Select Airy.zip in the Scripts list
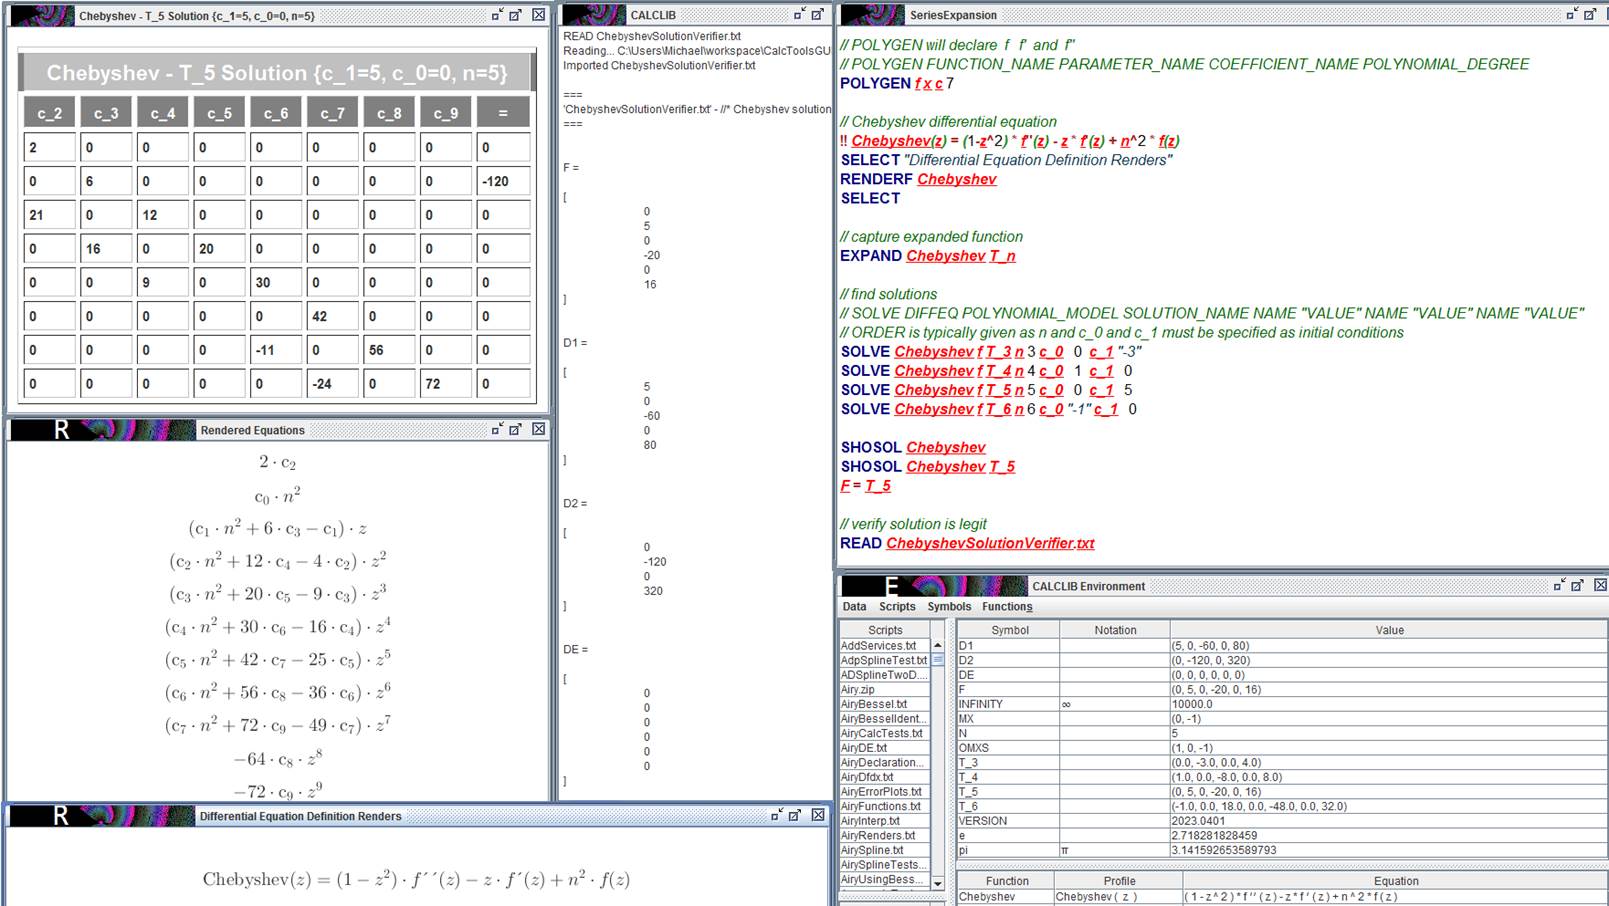 pos(885,689)
